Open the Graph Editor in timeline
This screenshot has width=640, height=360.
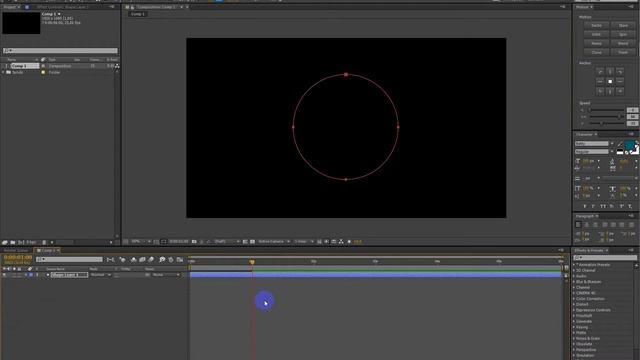tap(180, 260)
